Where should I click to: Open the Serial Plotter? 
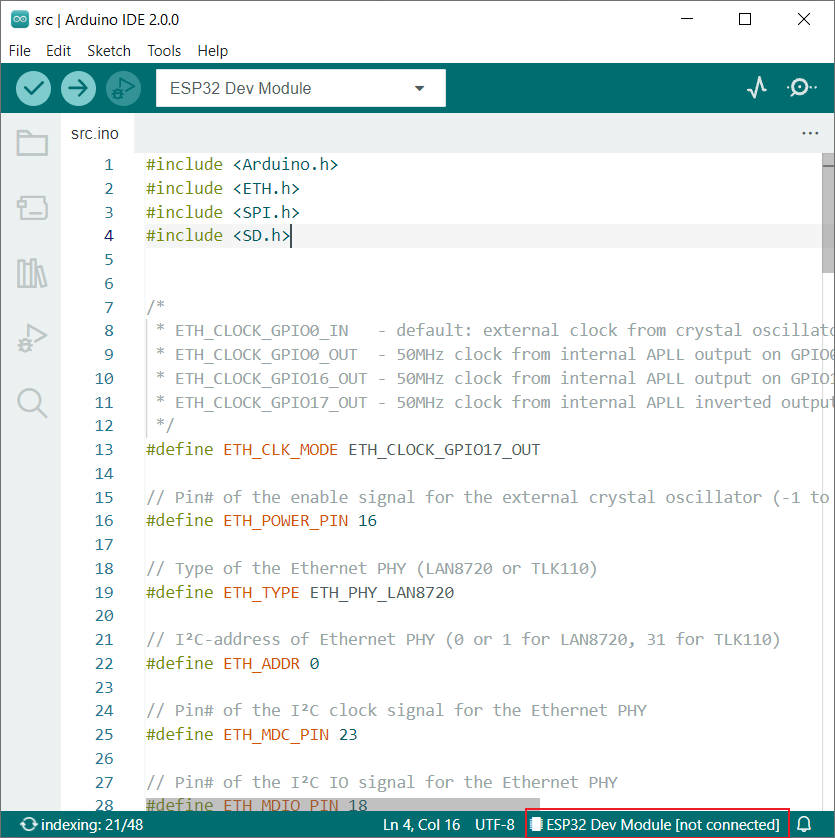(757, 88)
